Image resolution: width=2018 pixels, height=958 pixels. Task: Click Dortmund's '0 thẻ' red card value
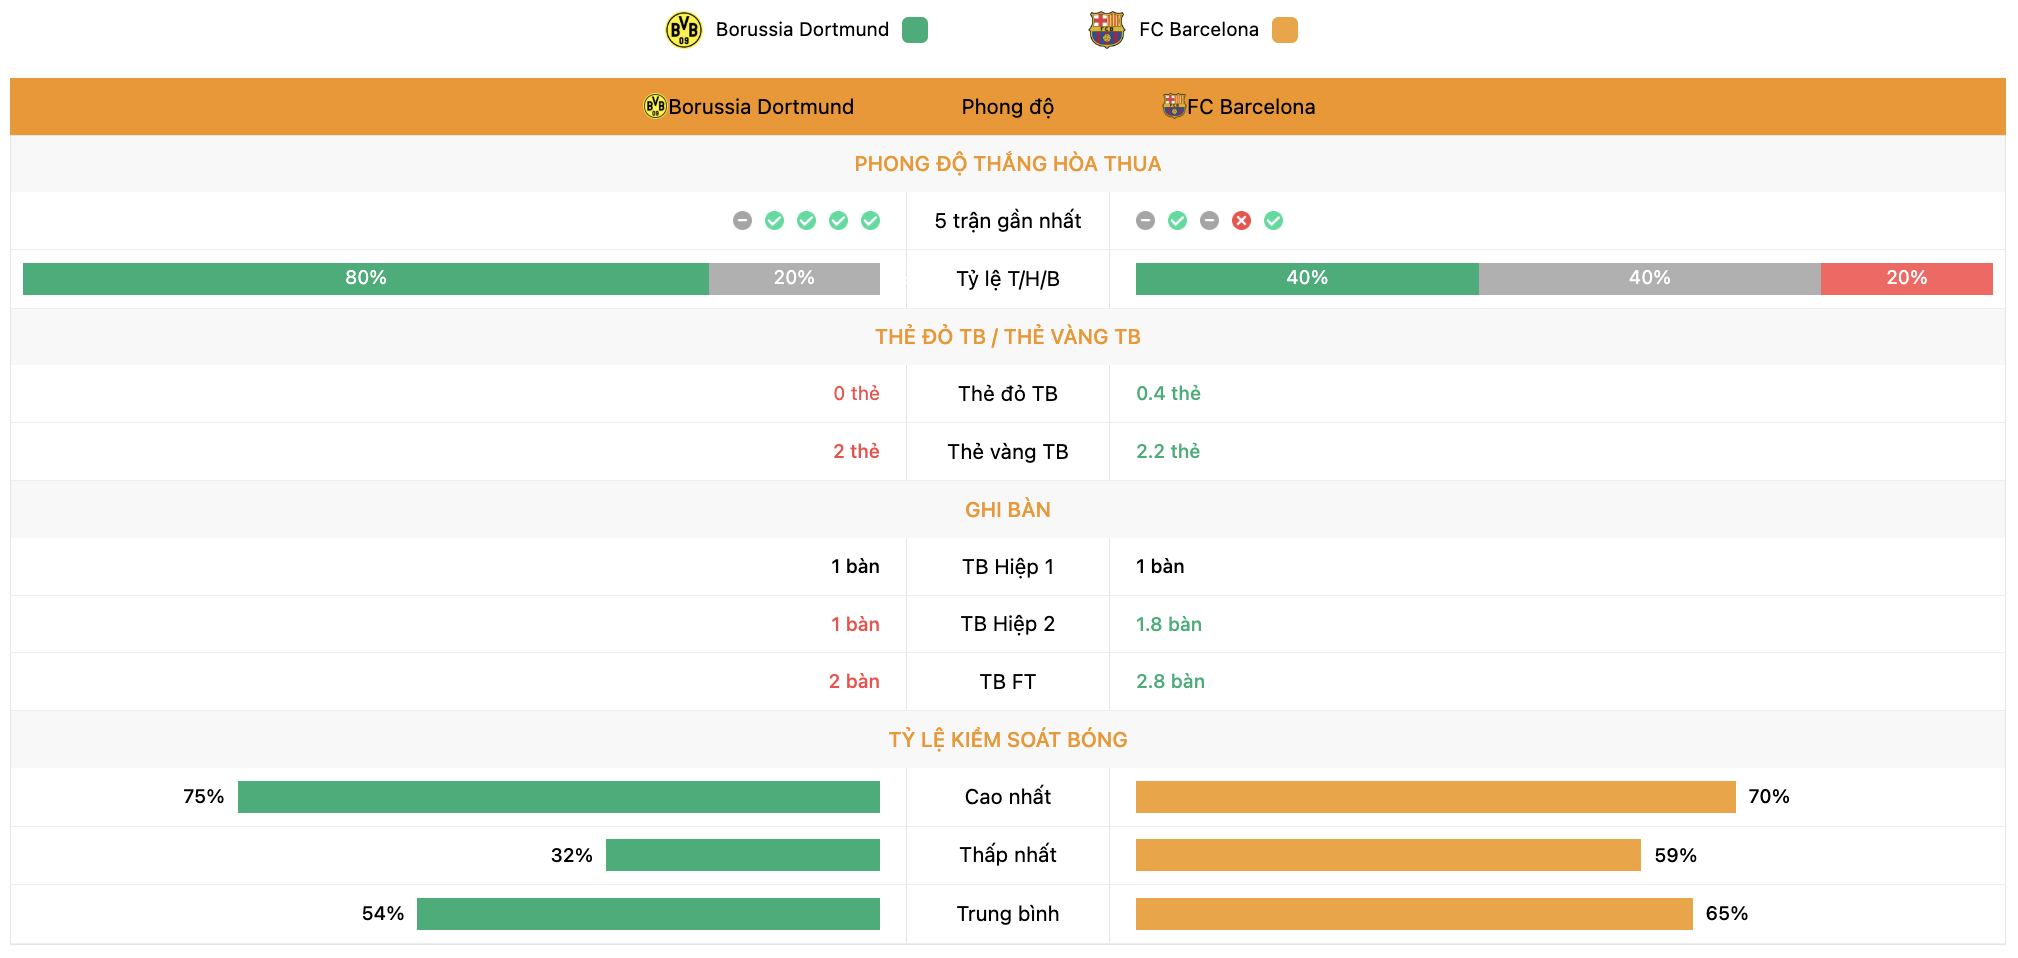(857, 394)
